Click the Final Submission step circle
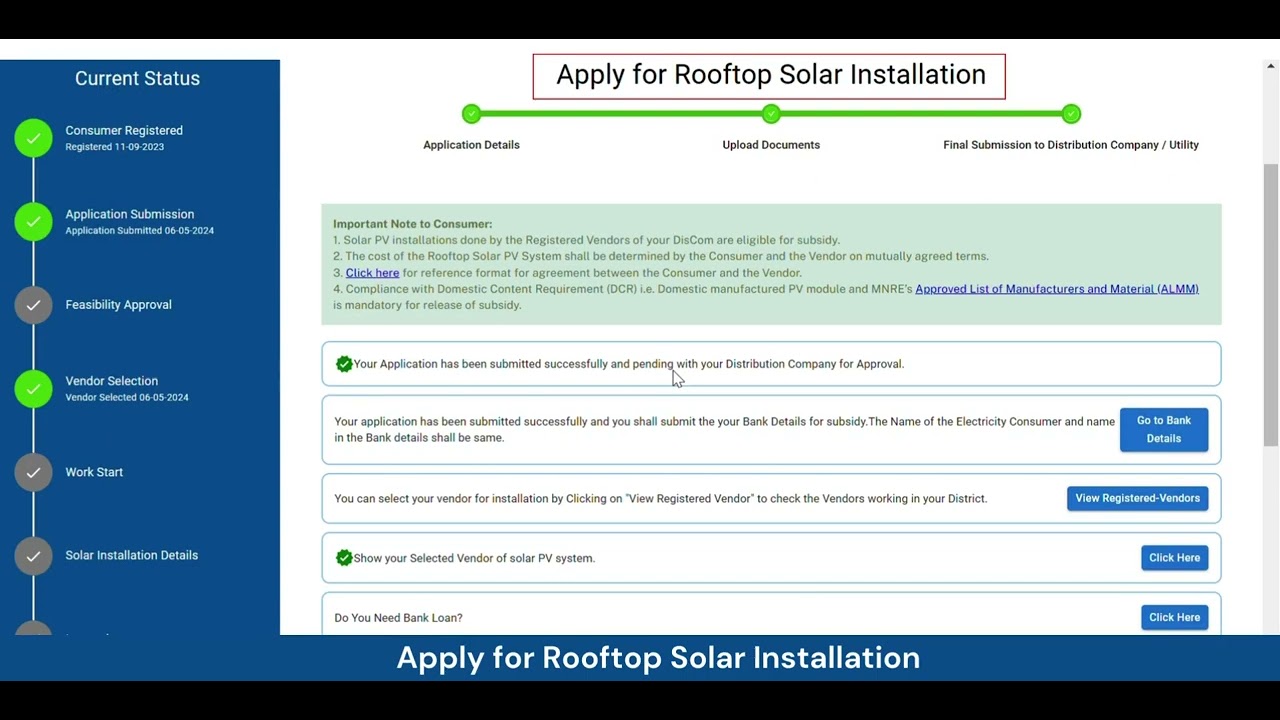Screen dimensions: 1280x720 pos(1071,114)
